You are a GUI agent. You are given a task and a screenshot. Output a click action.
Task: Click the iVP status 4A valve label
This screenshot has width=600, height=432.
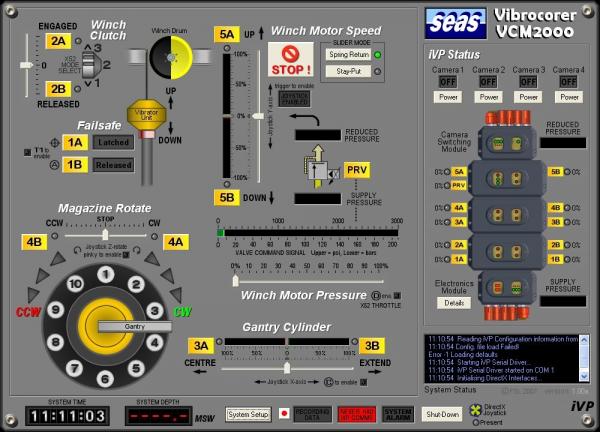tap(459, 208)
